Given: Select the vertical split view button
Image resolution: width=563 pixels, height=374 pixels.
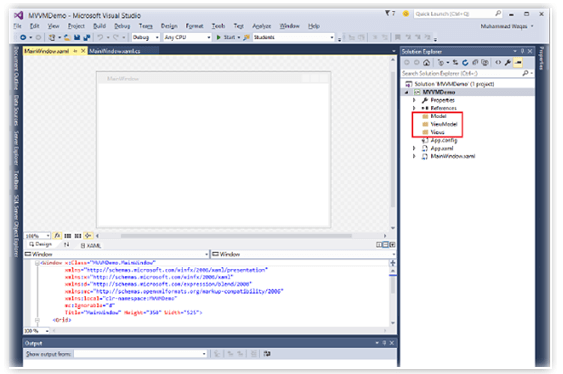Looking at the screenshot, I should click(379, 245).
